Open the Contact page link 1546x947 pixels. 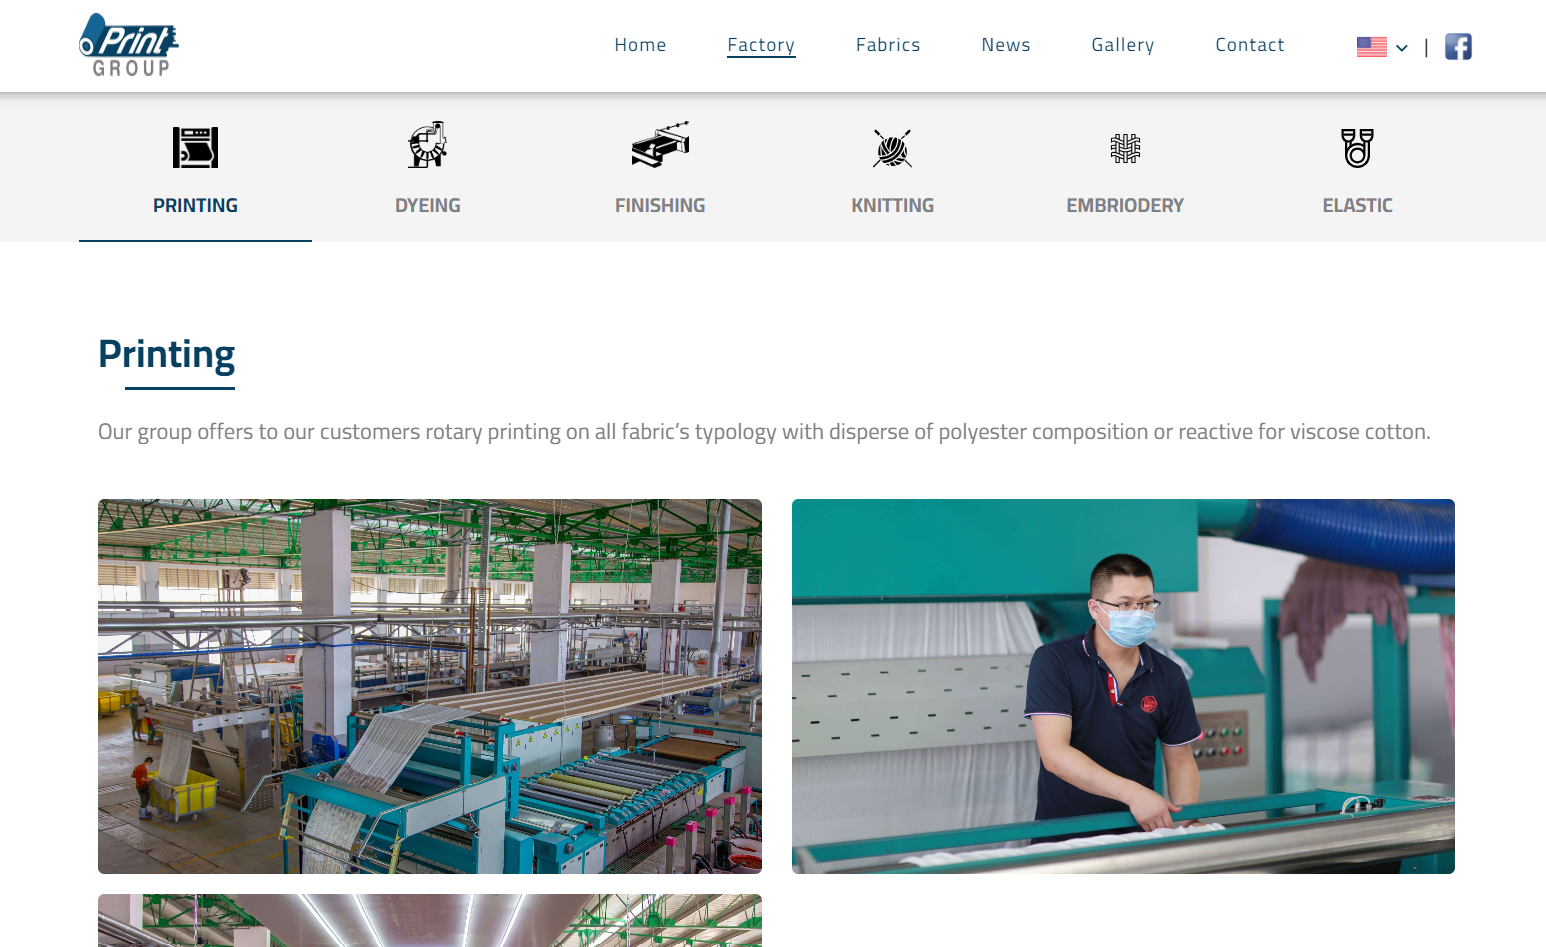(x=1250, y=45)
